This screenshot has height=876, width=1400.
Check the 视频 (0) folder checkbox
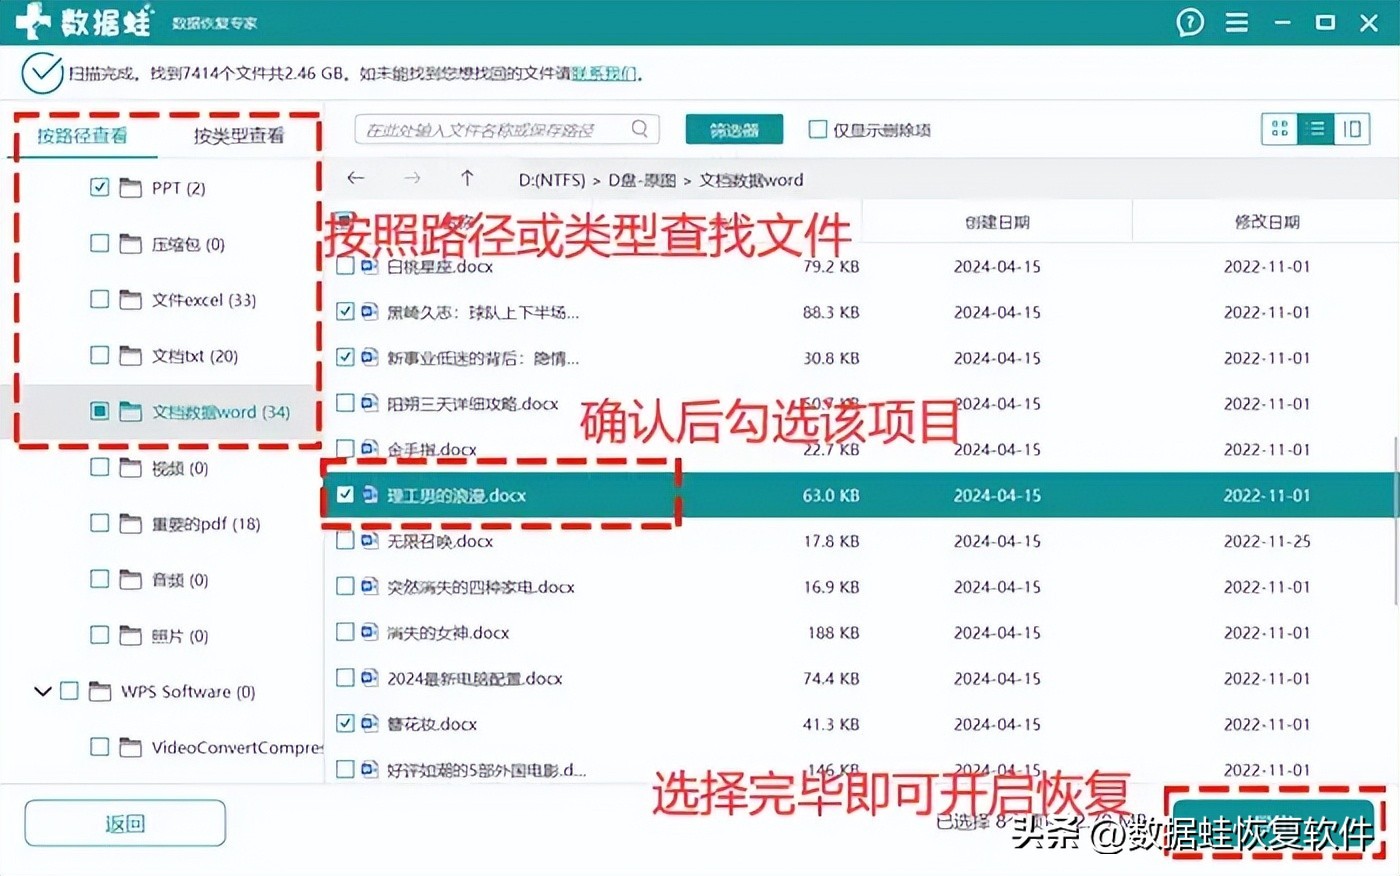pyautogui.click(x=99, y=467)
